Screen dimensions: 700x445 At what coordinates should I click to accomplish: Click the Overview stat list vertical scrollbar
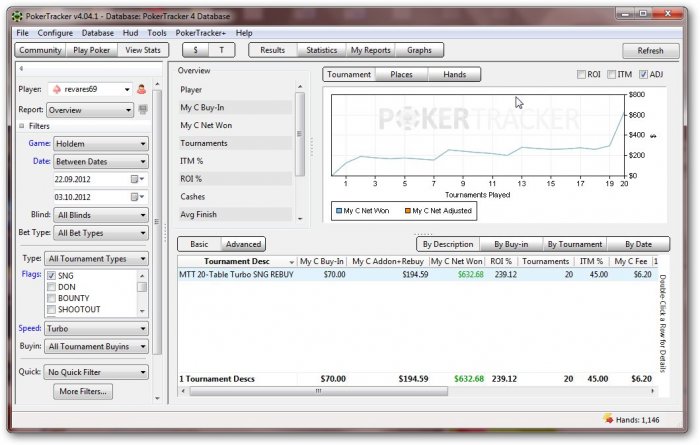pyautogui.click(x=300, y=134)
